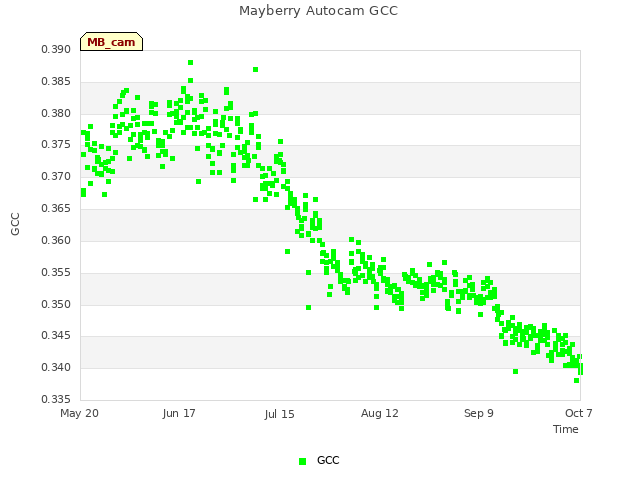Screen dimensions: 640x480
Task: Click the 0.385 y-axis value
Action: 56,81
